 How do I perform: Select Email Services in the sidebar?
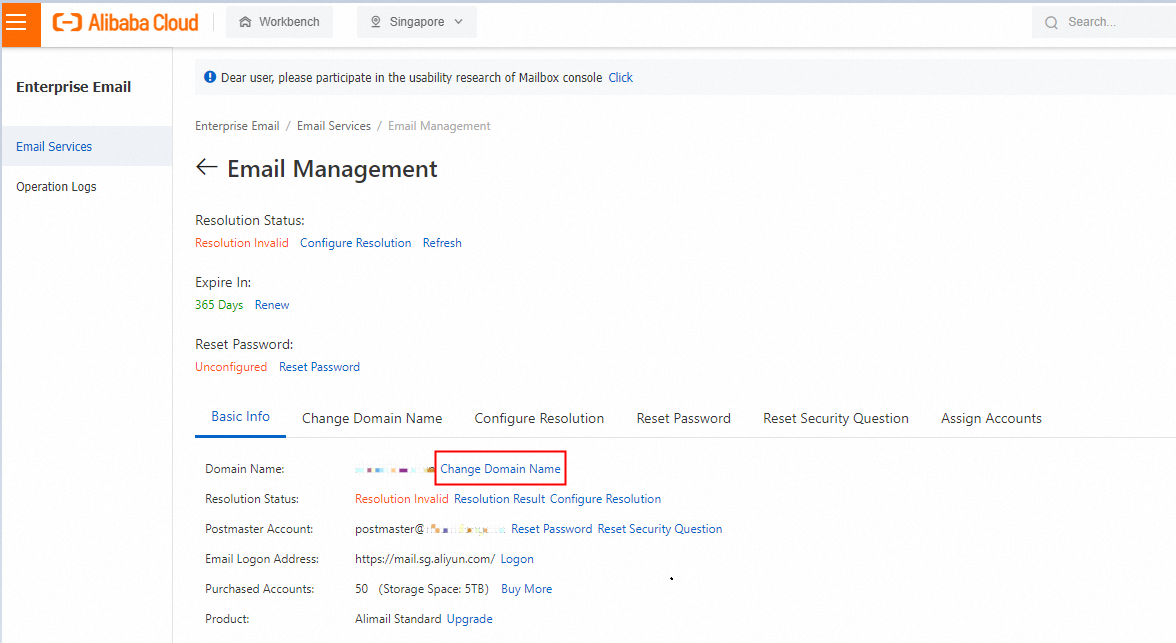coord(54,147)
